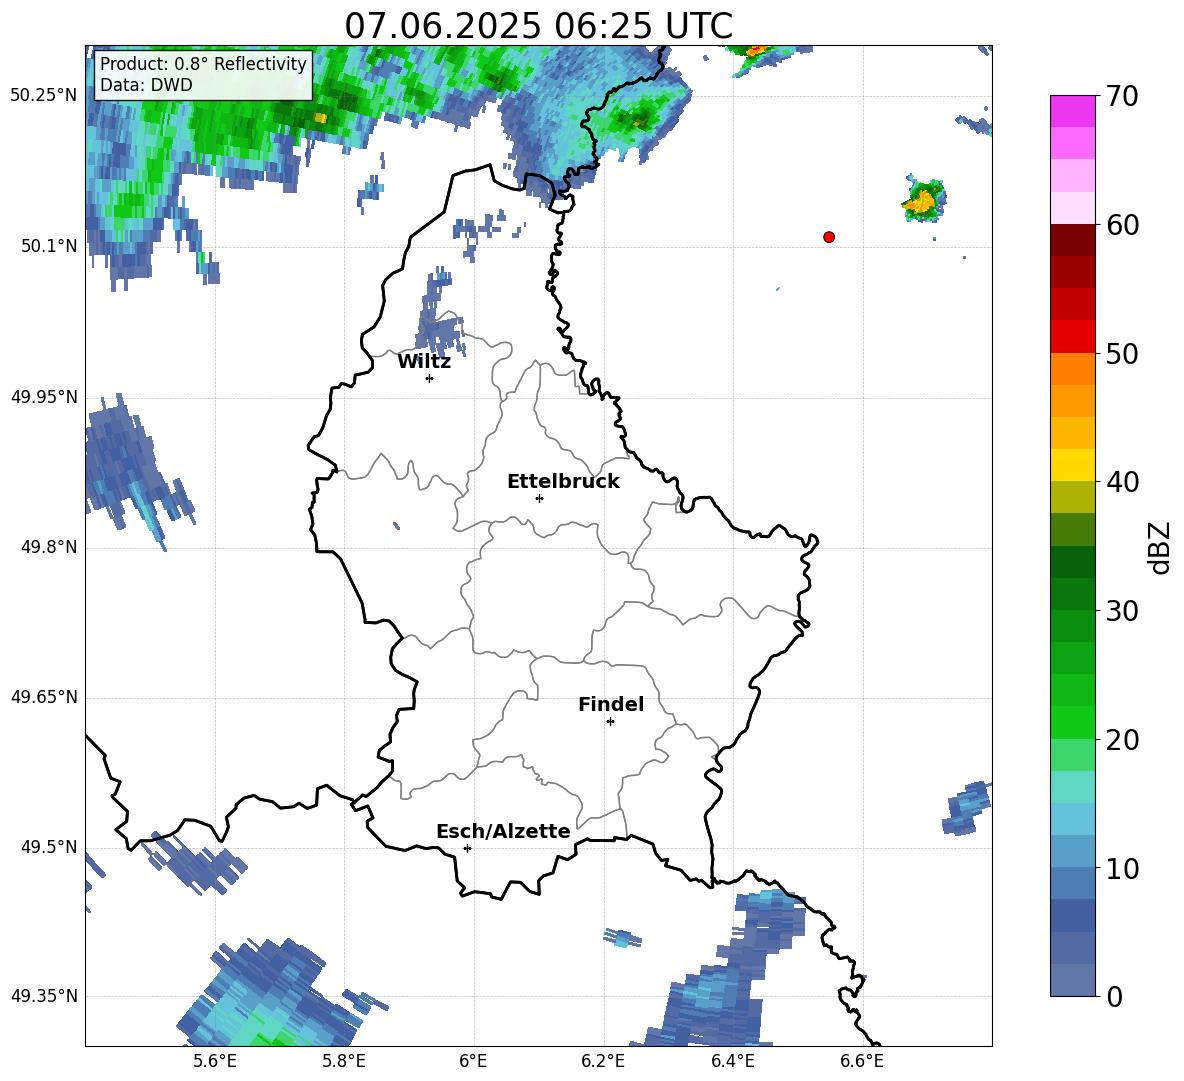Click the 6°E longitude label
The width and height of the screenshot is (1184, 1081).
click(473, 1061)
